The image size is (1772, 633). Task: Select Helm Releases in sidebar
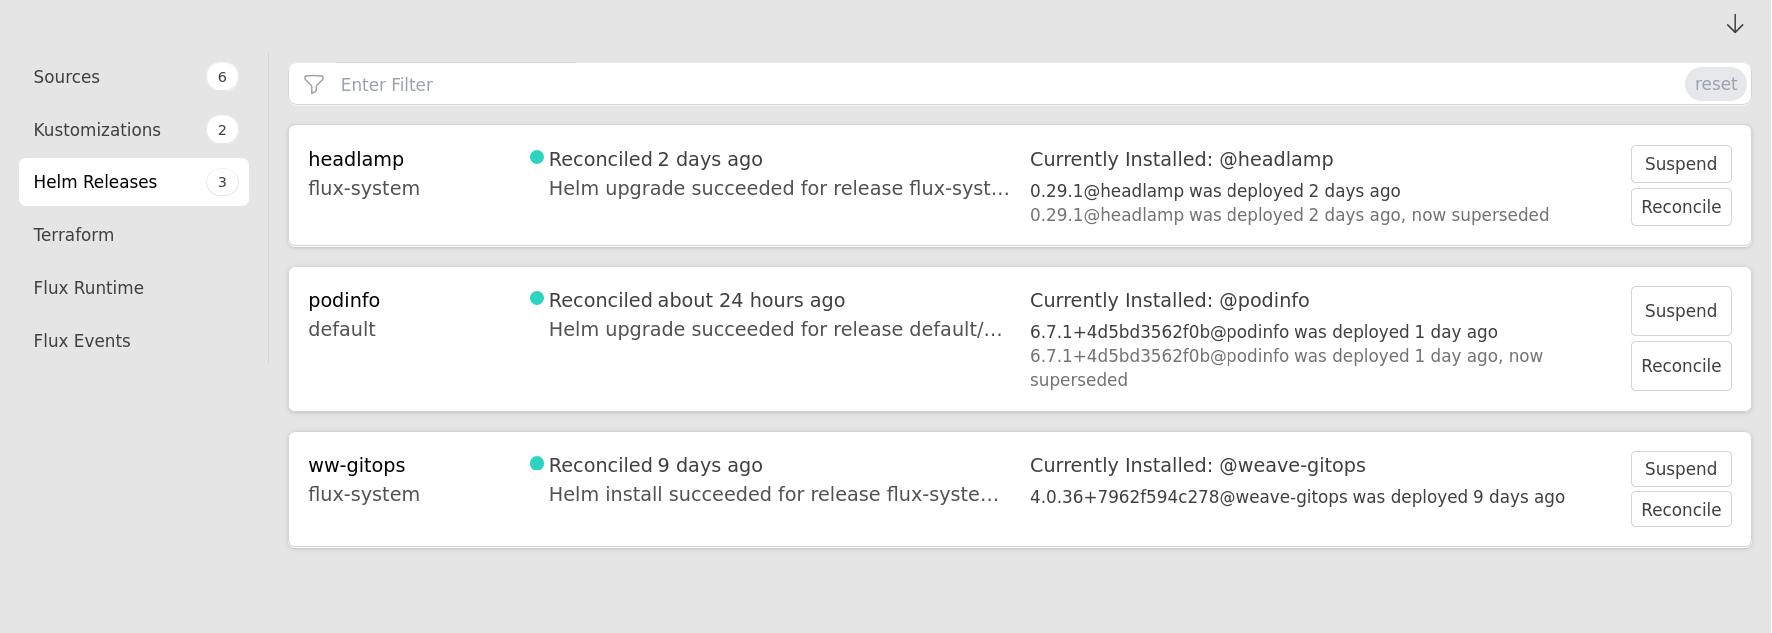(x=96, y=182)
